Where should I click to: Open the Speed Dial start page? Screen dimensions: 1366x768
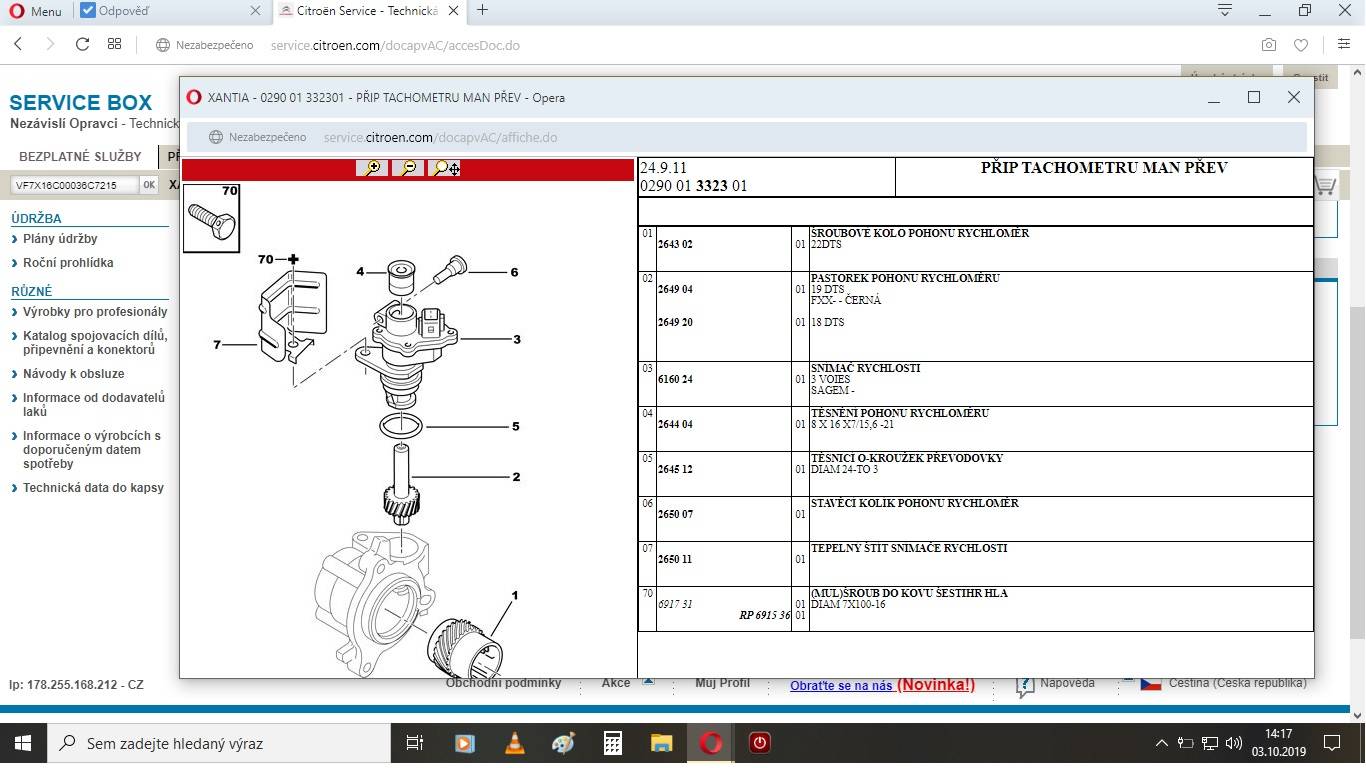coord(114,44)
